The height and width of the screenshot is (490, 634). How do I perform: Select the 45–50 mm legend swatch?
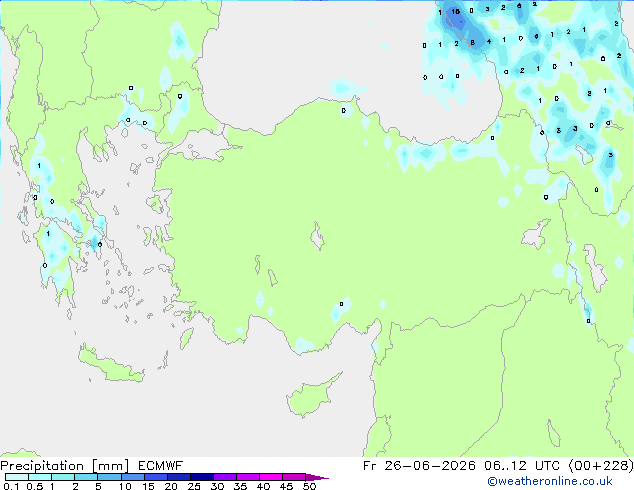coord(294,477)
